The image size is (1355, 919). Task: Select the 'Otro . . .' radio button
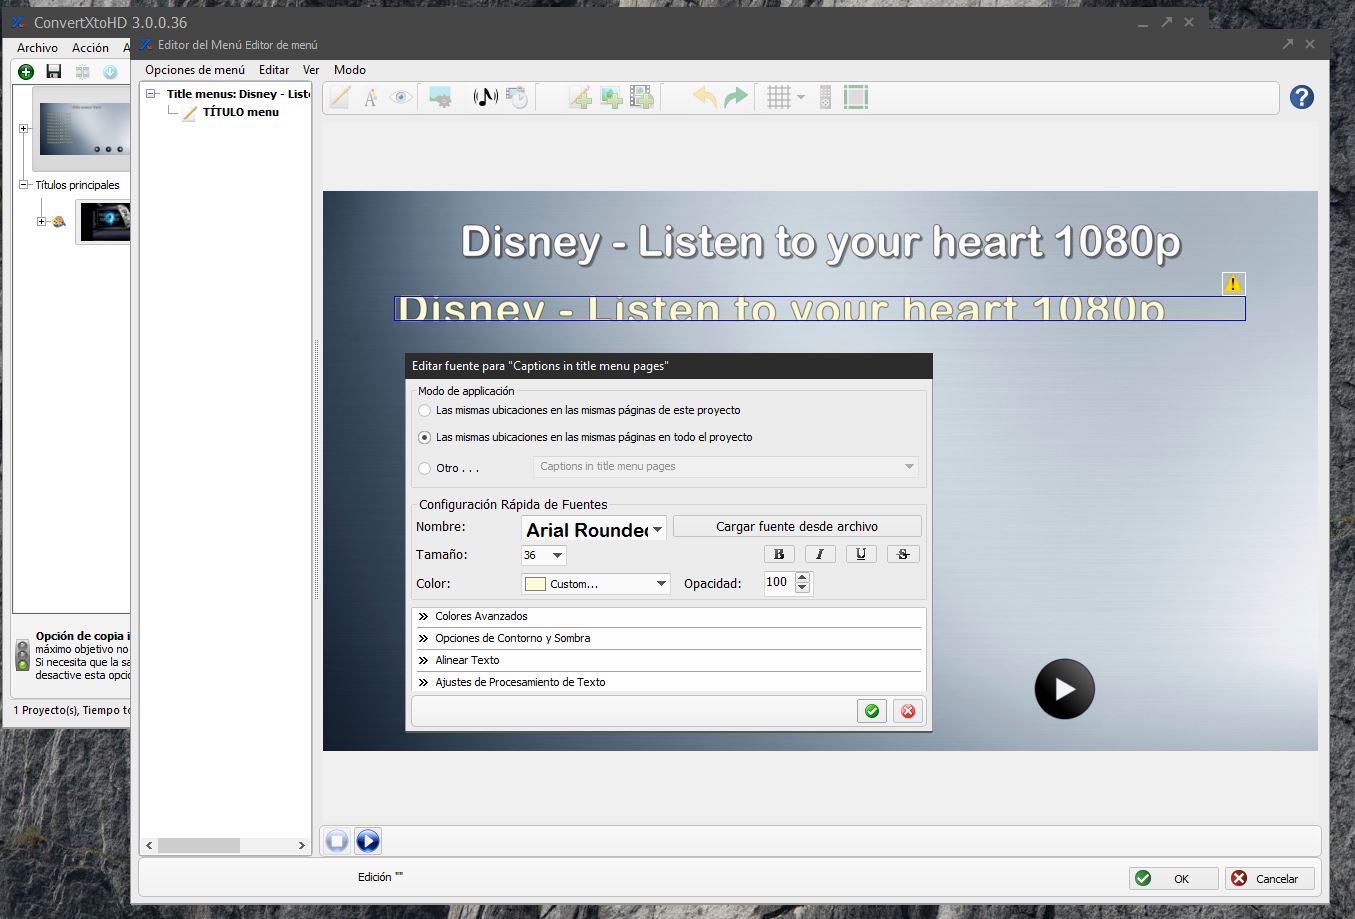coord(425,468)
